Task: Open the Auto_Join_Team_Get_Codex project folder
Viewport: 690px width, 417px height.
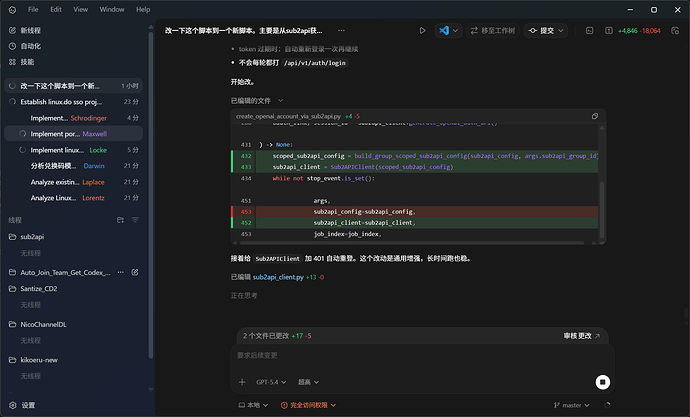Action: coord(59,272)
